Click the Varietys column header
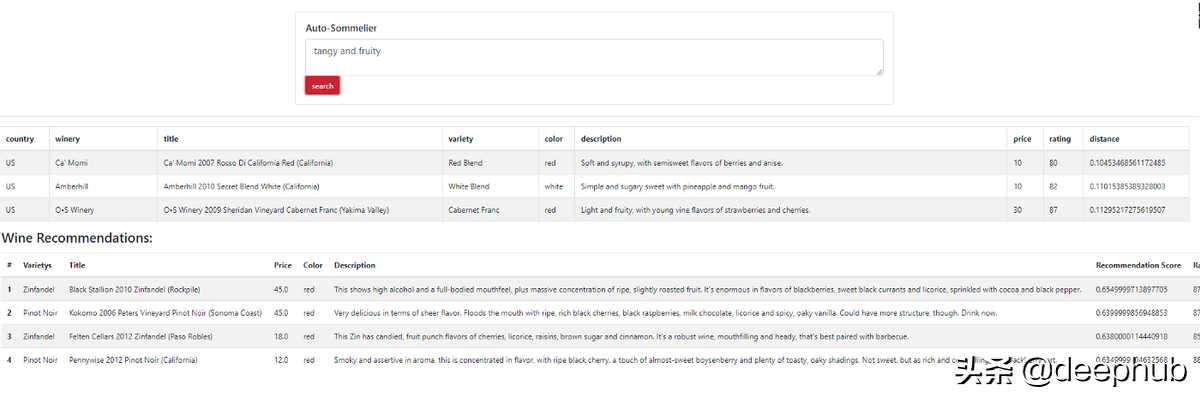 pyautogui.click(x=37, y=265)
